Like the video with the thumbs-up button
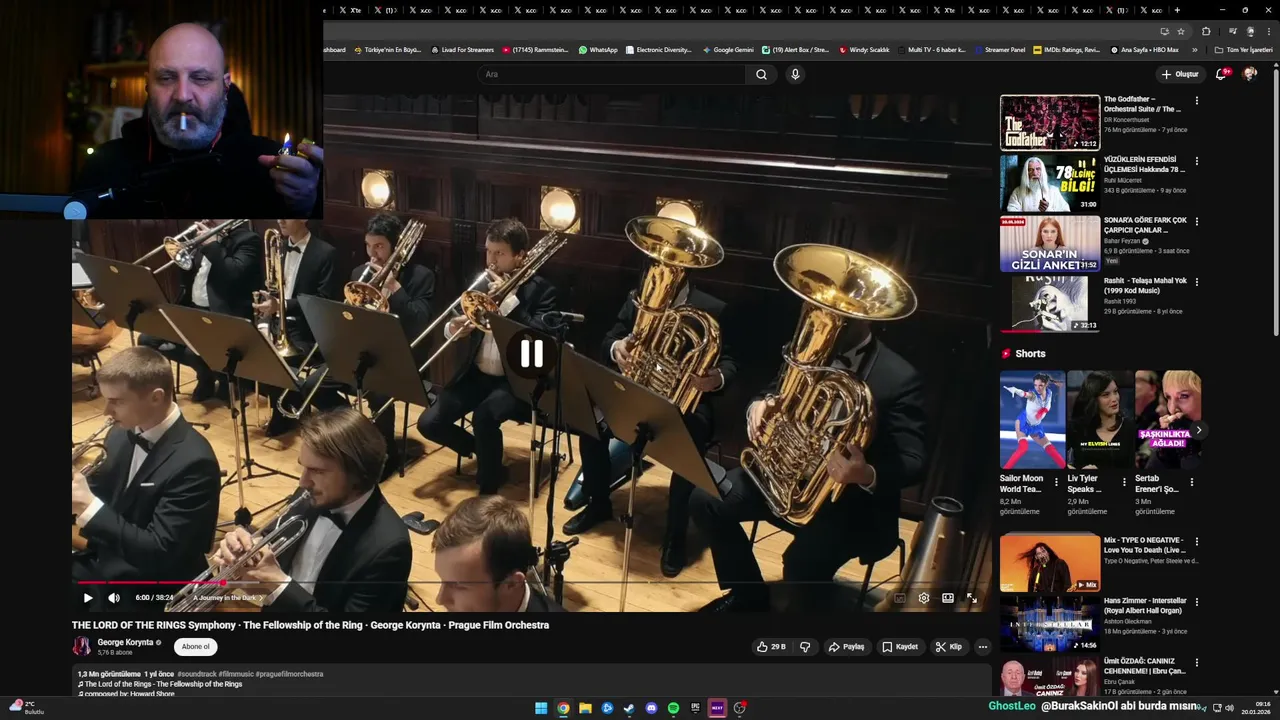Screen dimensions: 1280x720 771,647
